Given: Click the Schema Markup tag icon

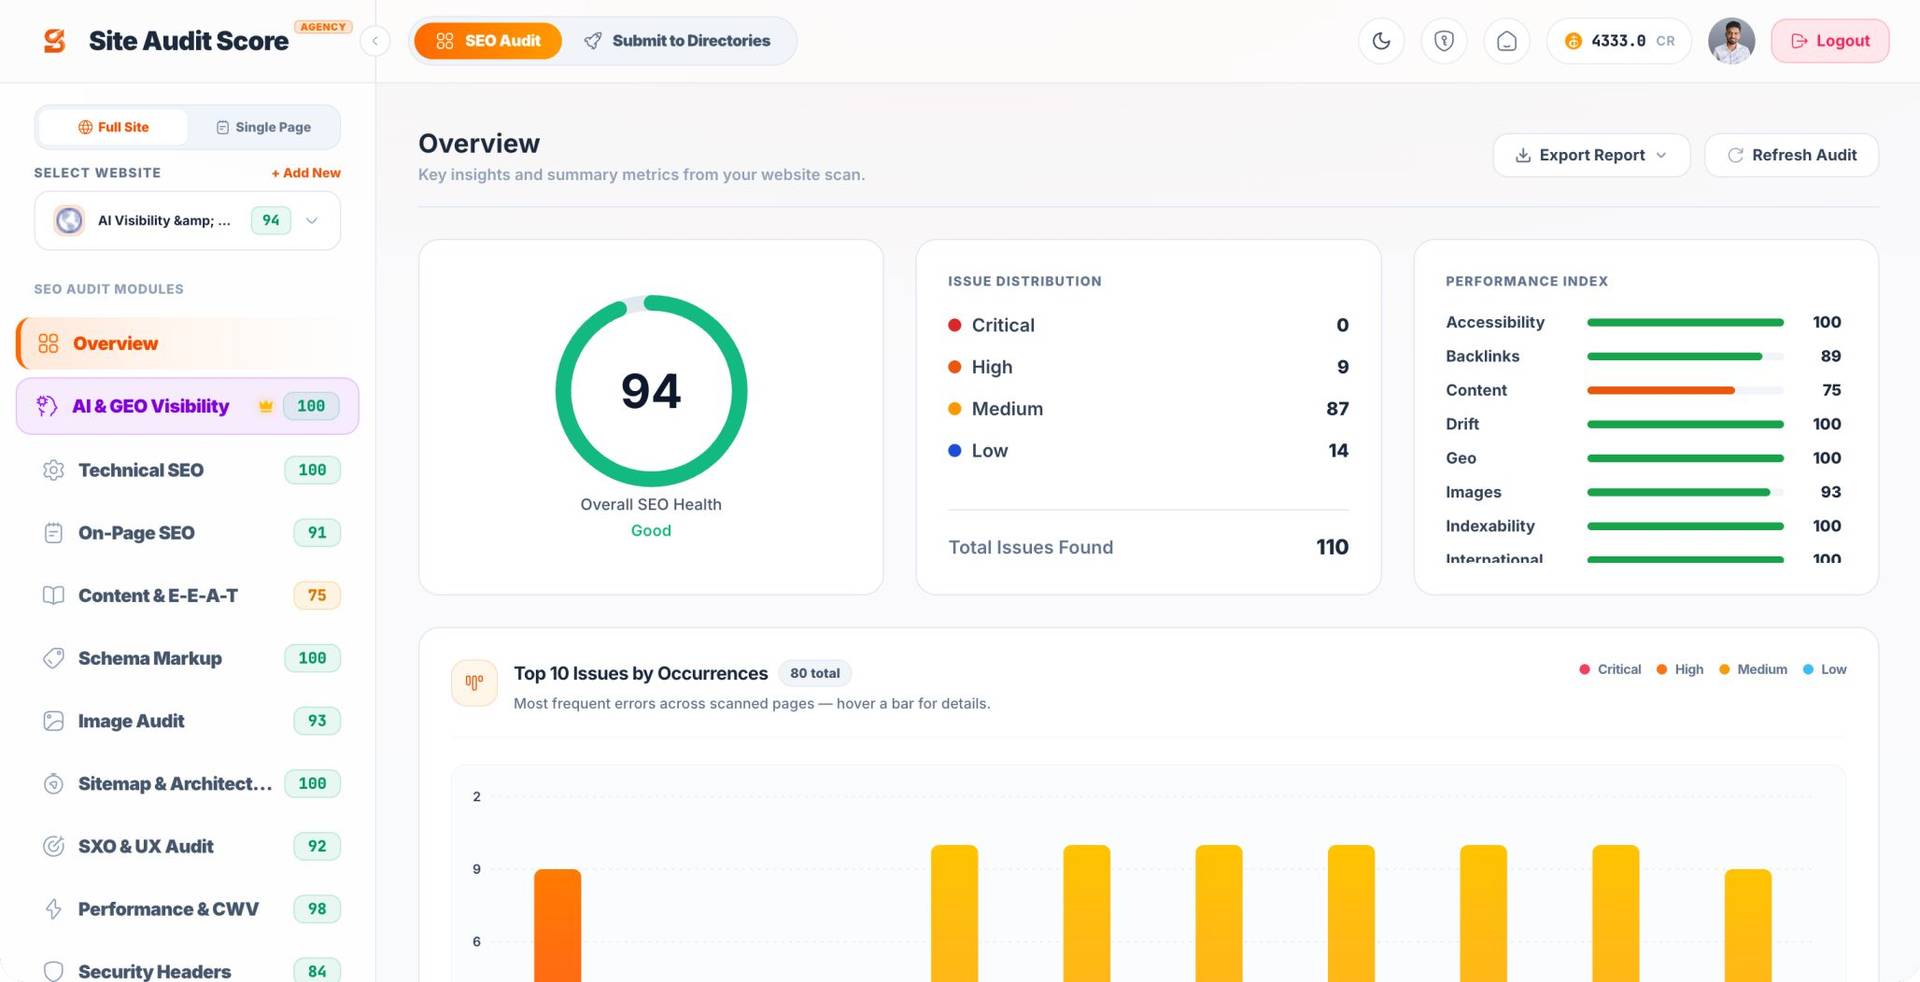Looking at the screenshot, I should click(x=54, y=658).
